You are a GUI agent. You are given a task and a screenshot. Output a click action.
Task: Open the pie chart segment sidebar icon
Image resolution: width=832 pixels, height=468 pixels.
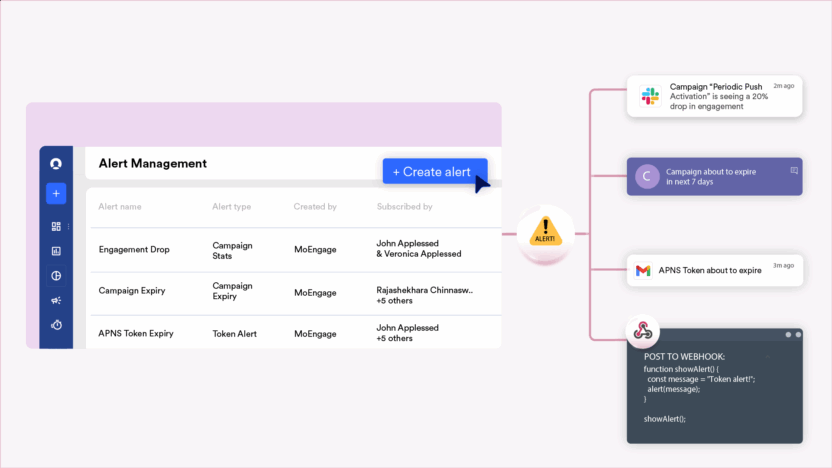point(56,276)
